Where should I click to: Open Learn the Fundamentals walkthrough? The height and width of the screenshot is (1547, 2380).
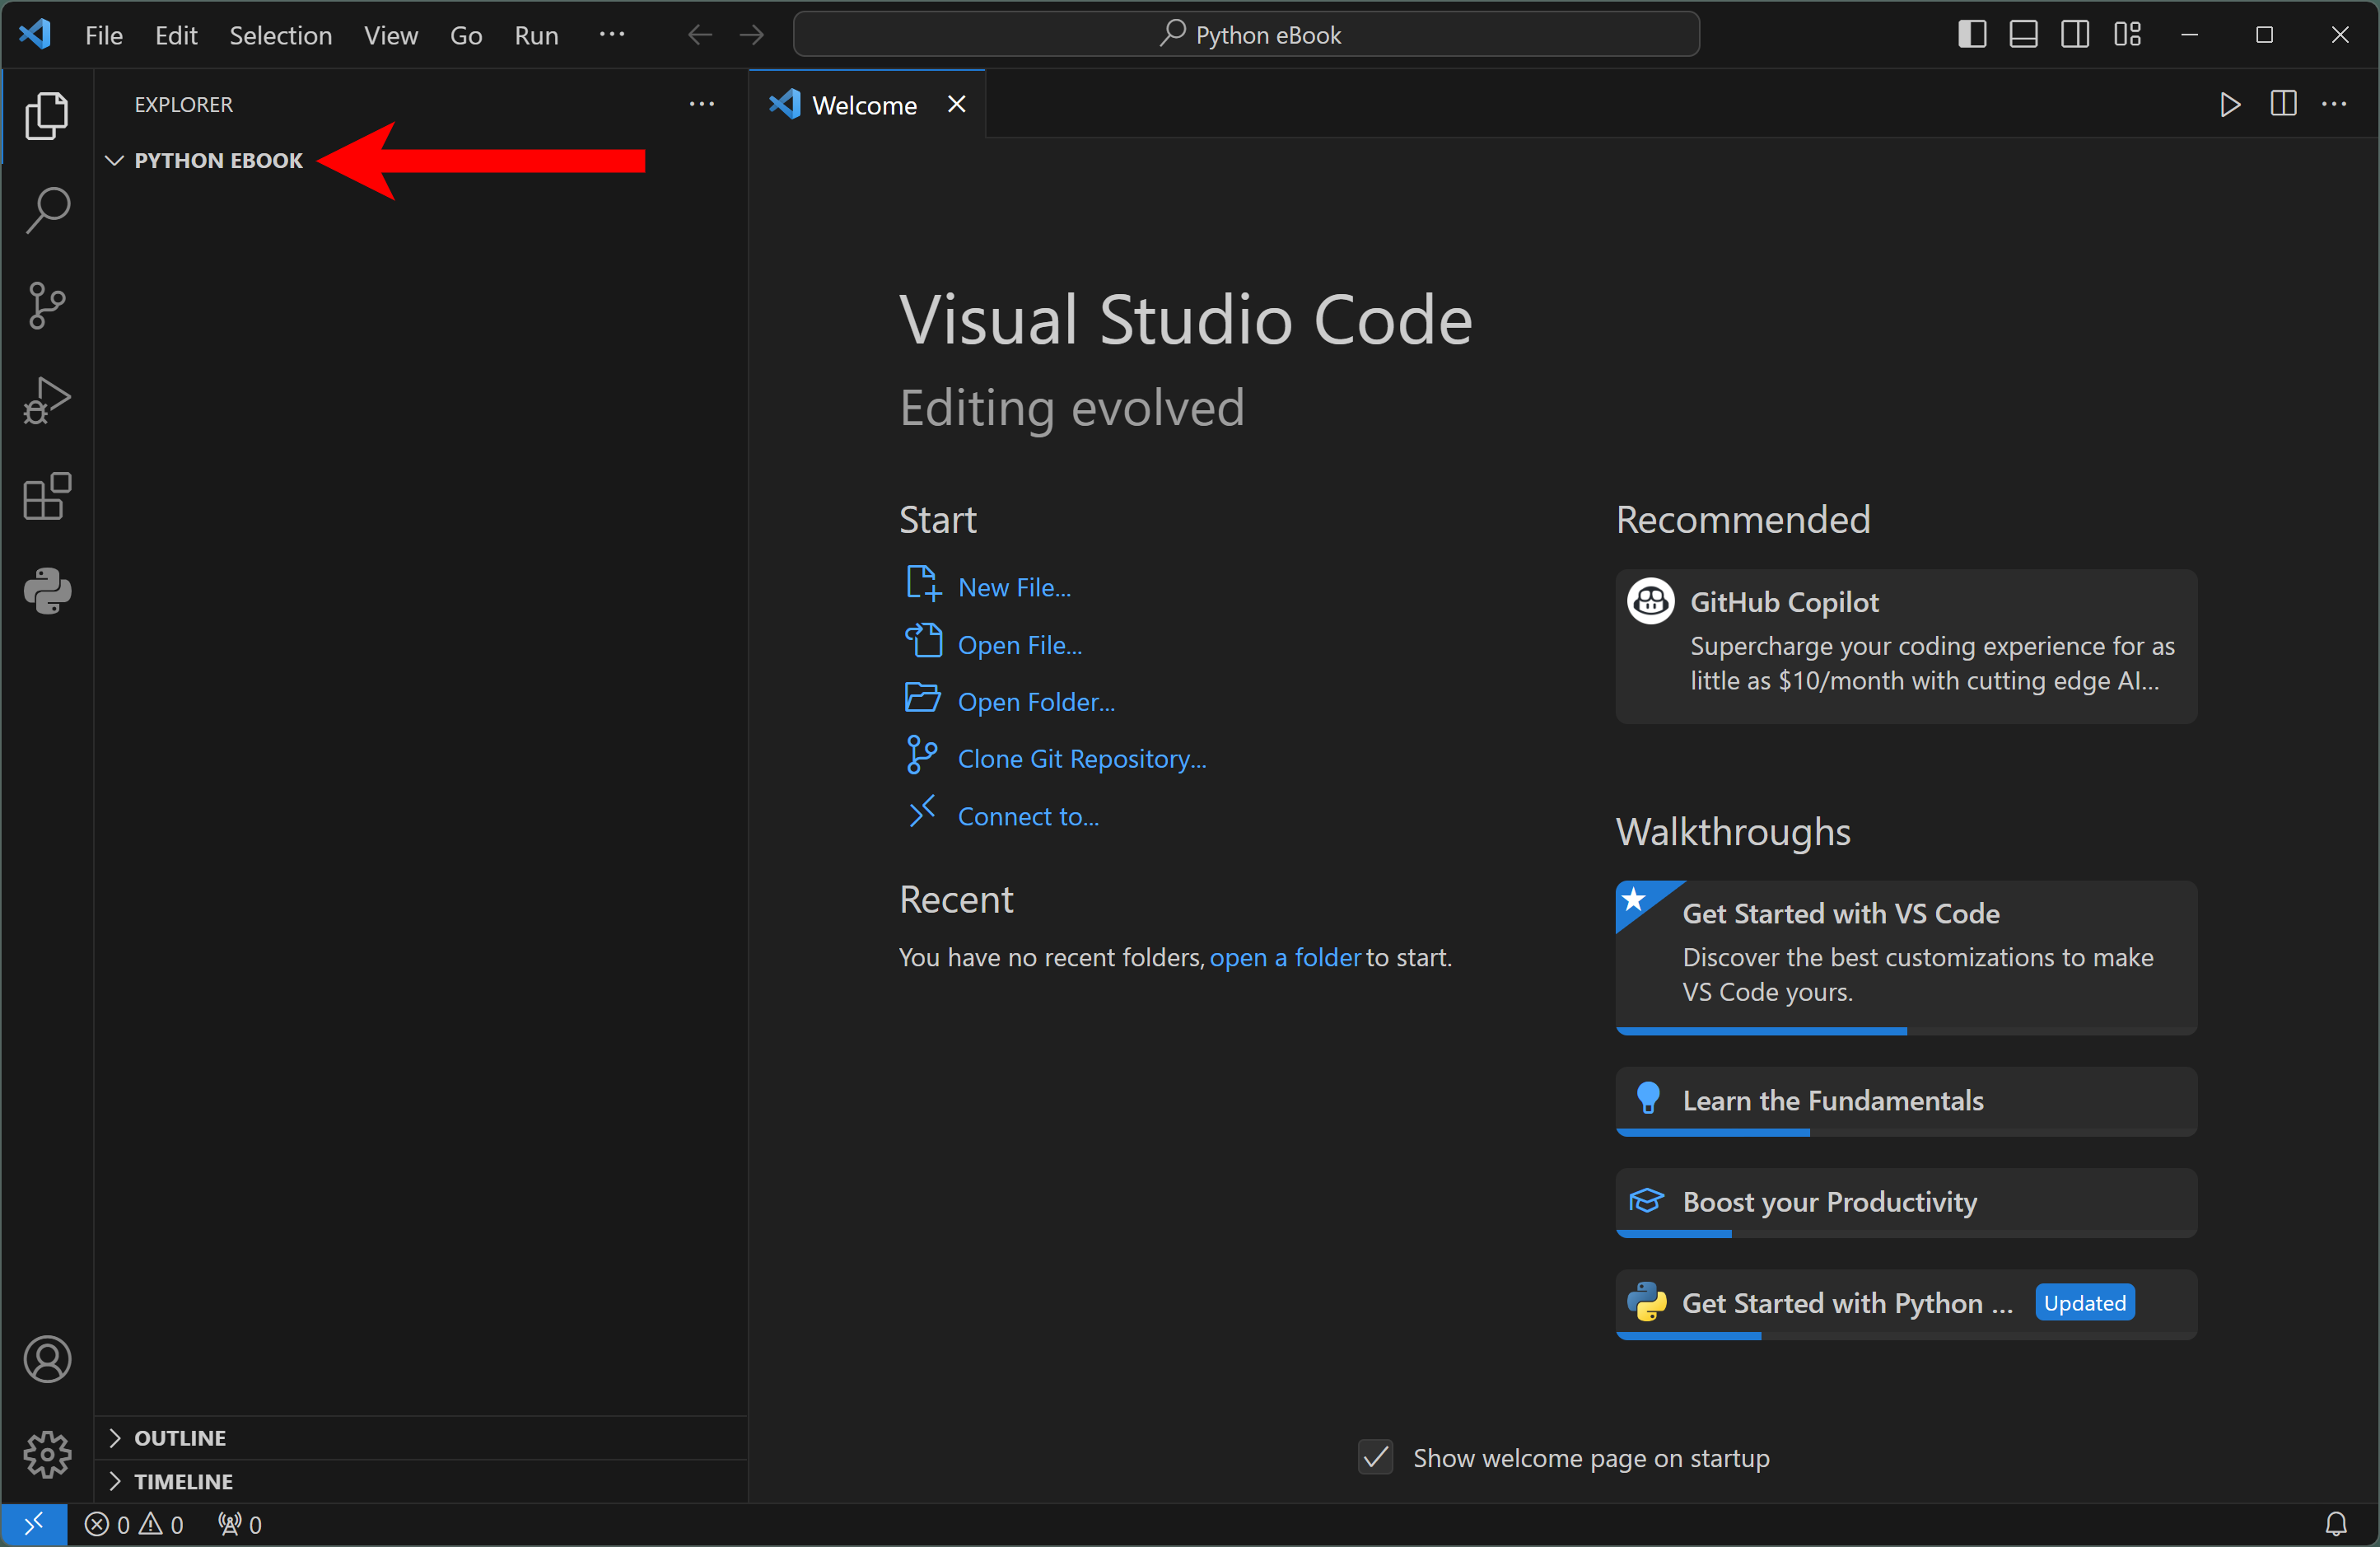click(x=1906, y=1101)
